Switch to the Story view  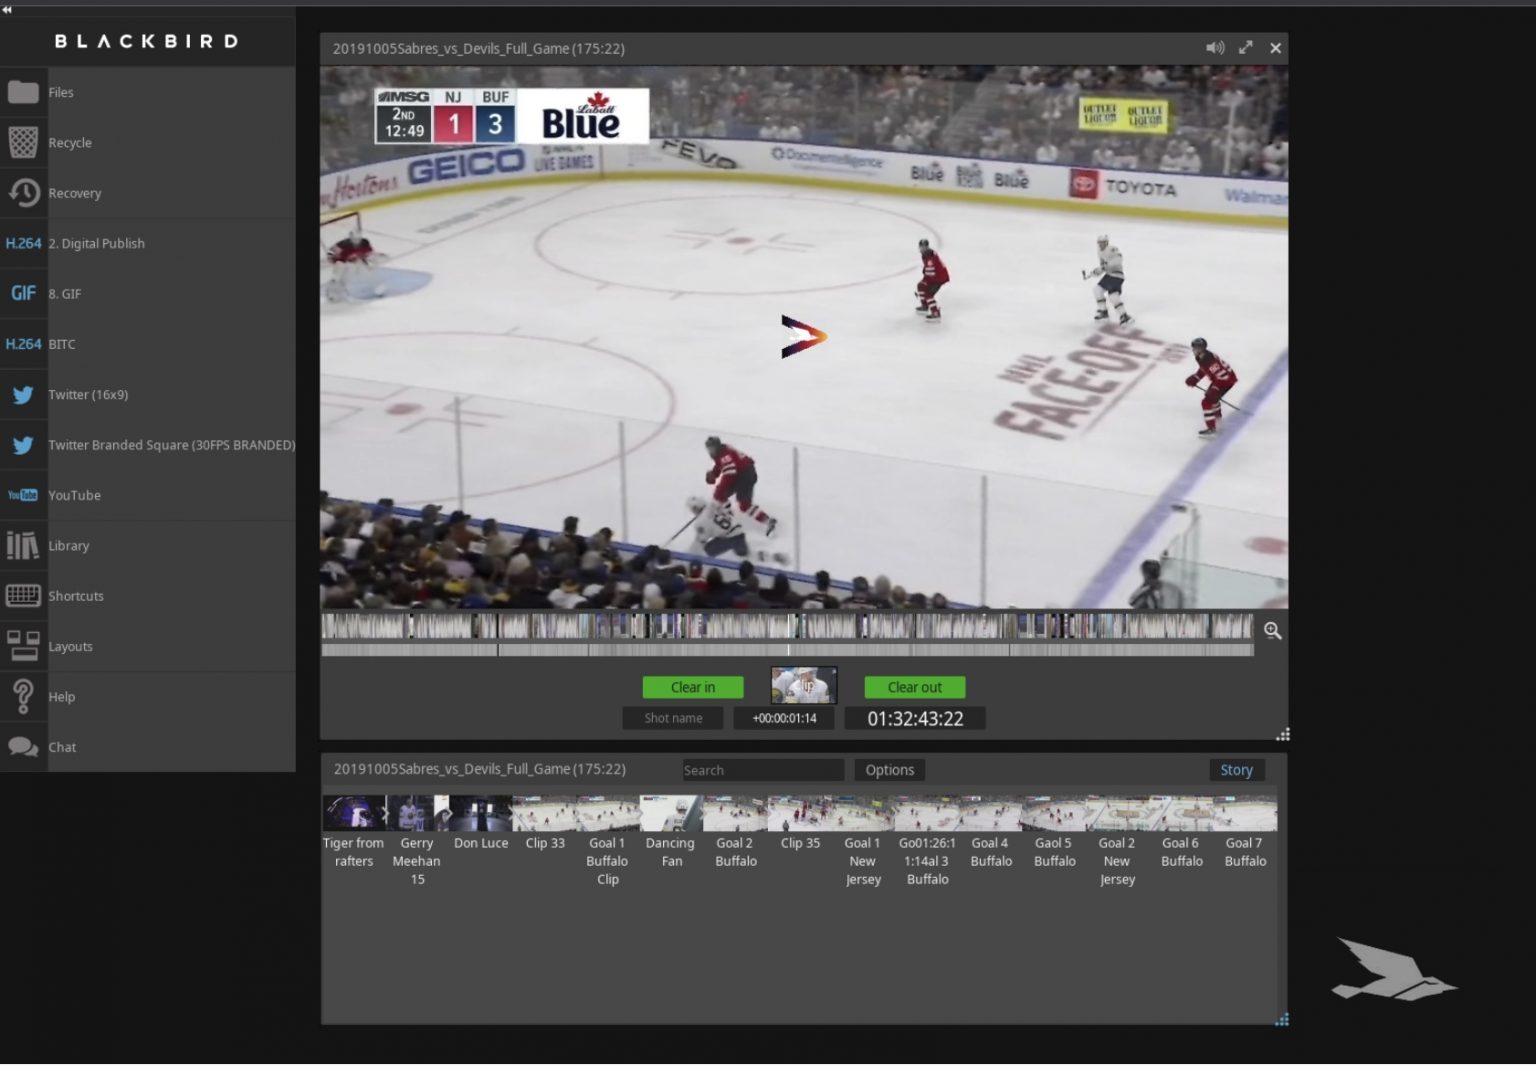click(x=1236, y=770)
